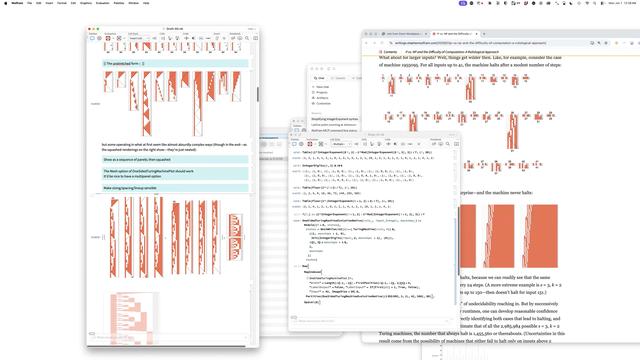This screenshot has height=360, width=640.
Task: Select 'Make sizing/spacing/lineup sensible' cell
Action: [x=175, y=188]
